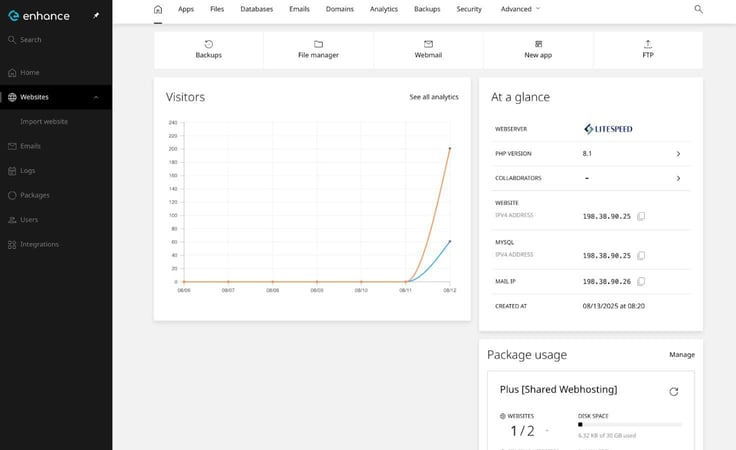The image size is (736, 450).
Task: Expand the Advanced dropdown menu
Action: click(x=520, y=9)
